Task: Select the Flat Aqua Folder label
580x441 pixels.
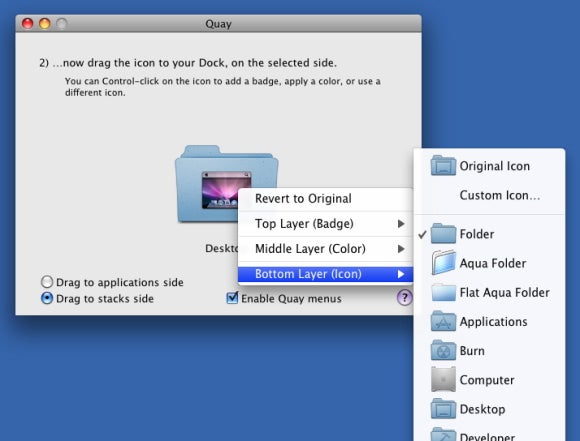Action: (505, 292)
